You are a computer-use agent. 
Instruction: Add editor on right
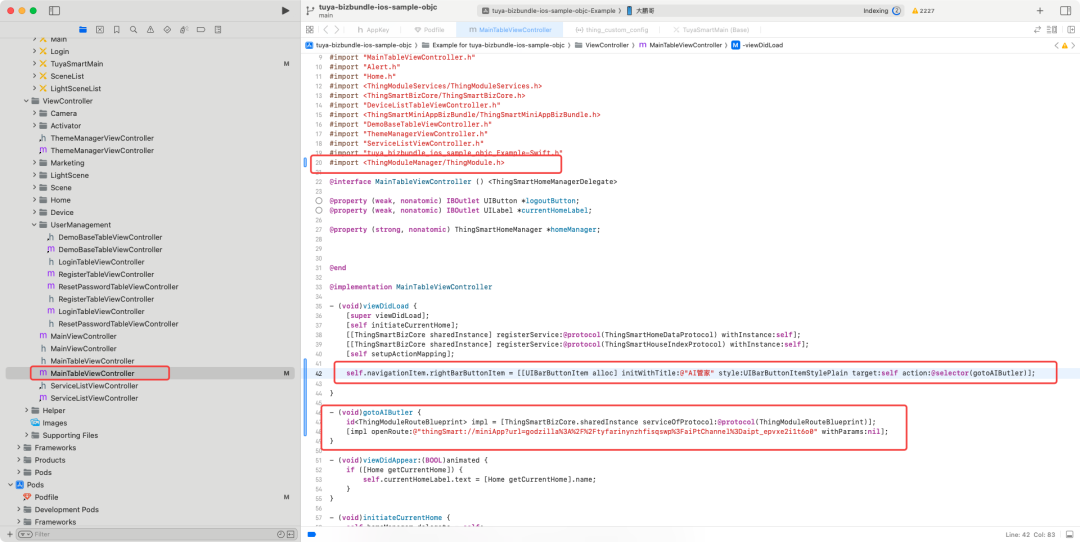1070,30
